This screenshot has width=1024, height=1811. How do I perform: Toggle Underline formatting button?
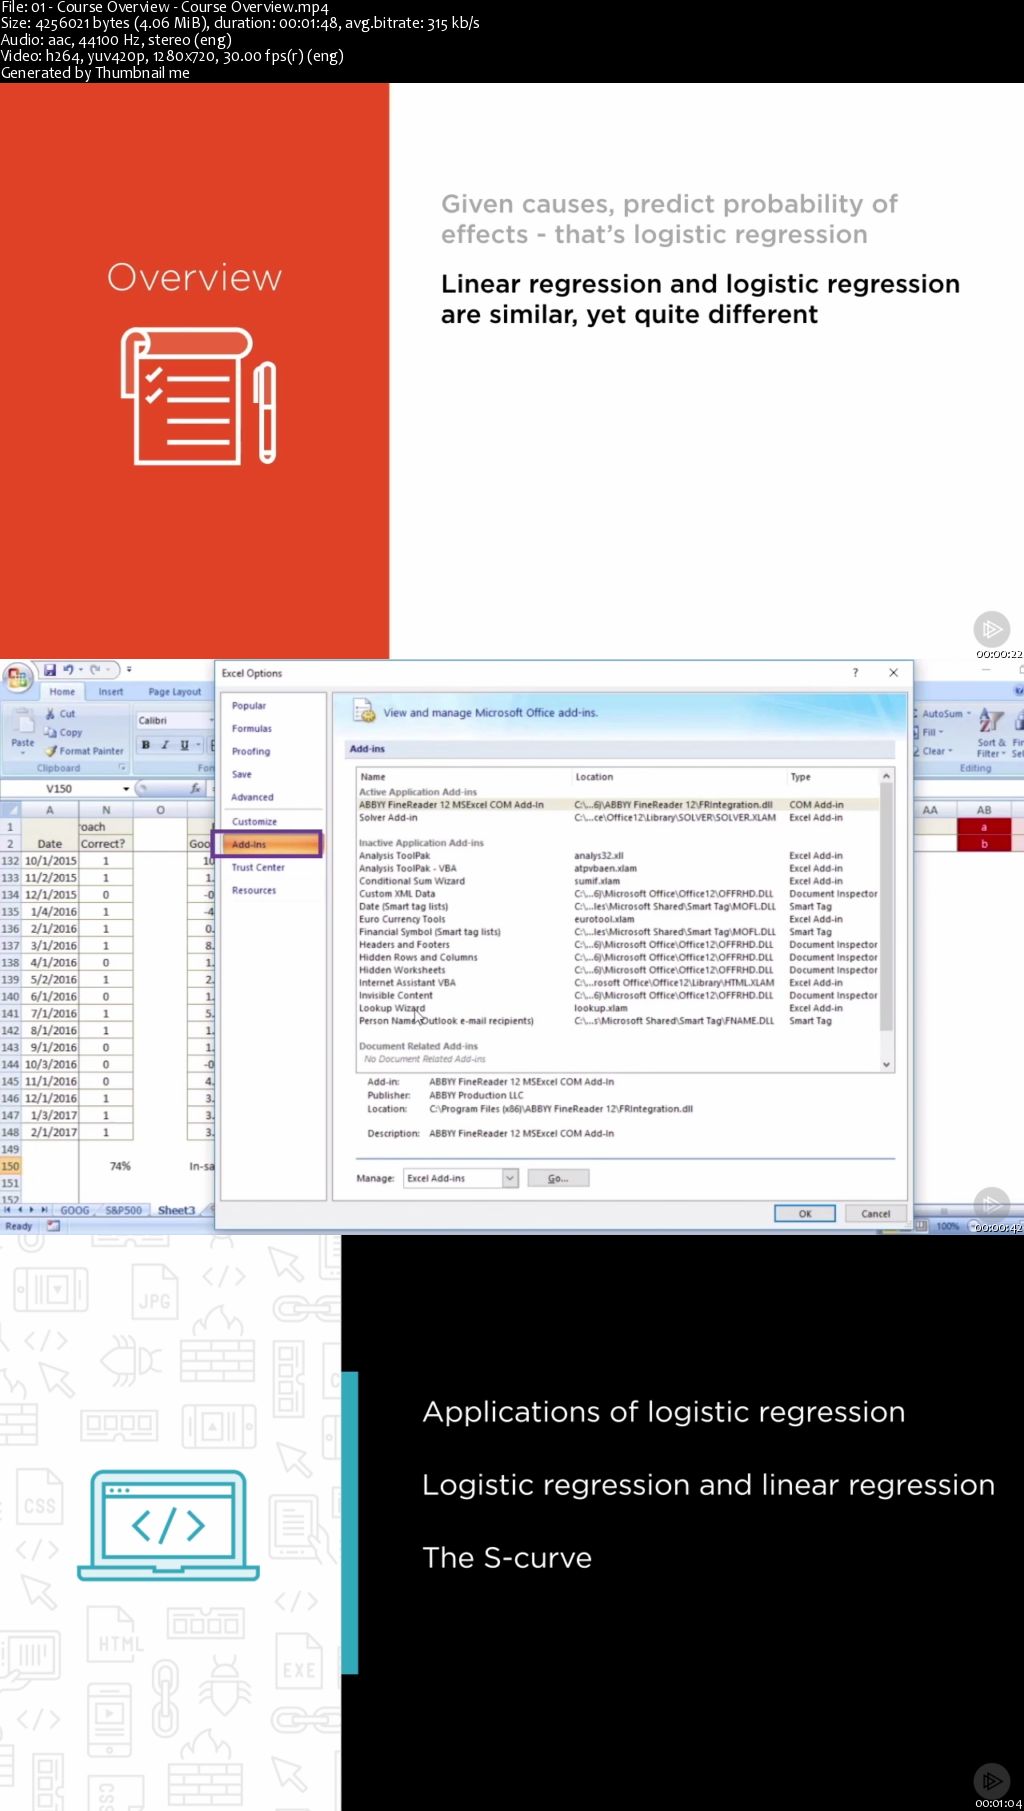point(184,745)
